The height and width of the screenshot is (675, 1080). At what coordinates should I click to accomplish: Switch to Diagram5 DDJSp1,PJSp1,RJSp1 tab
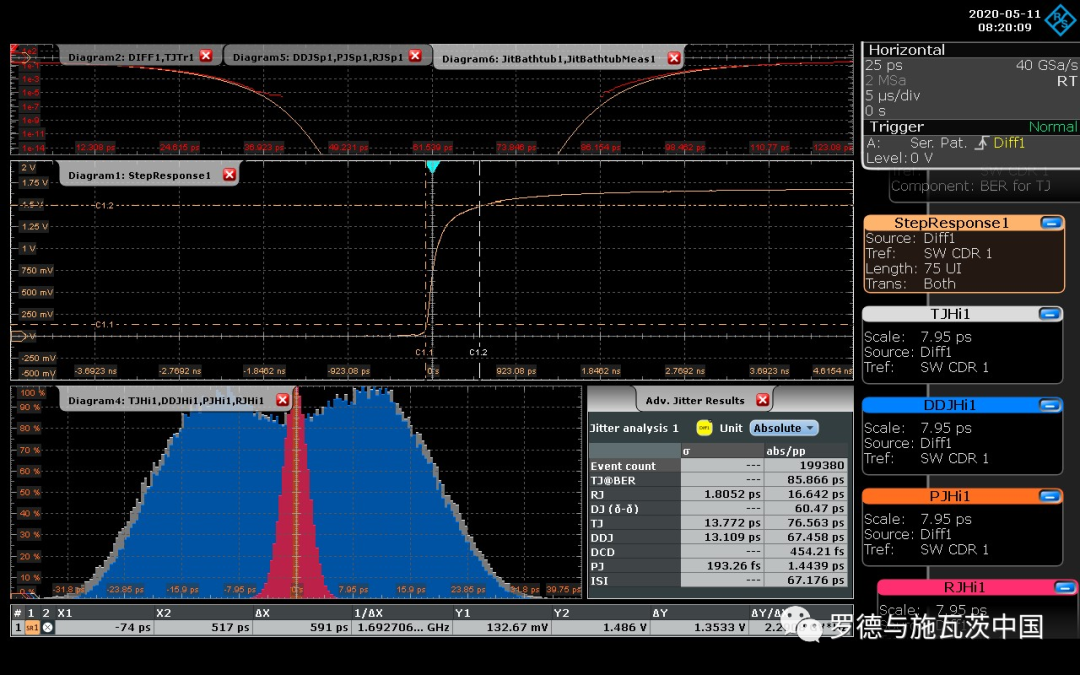click(x=318, y=57)
